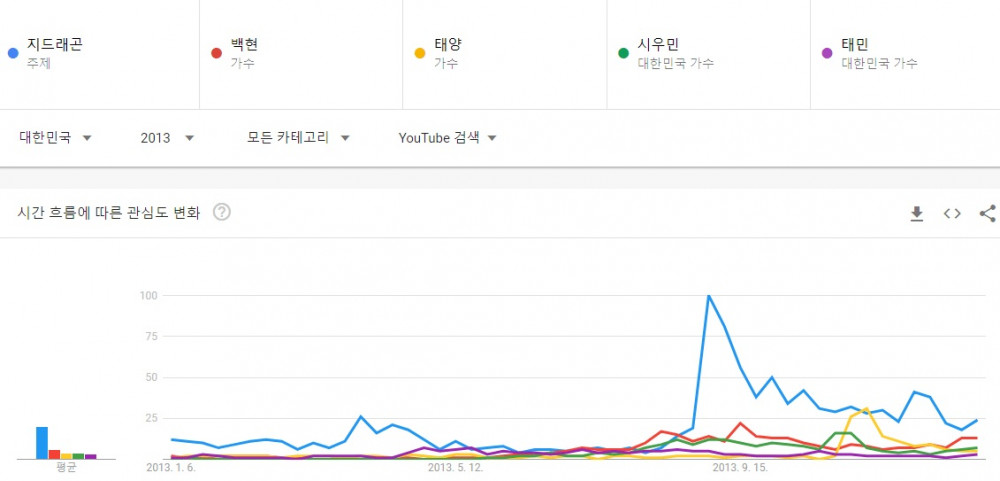This screenshot has width=1000, height=481.
Task: Click the yellow dot beside 태양
Action: click(x=420, y=53)
